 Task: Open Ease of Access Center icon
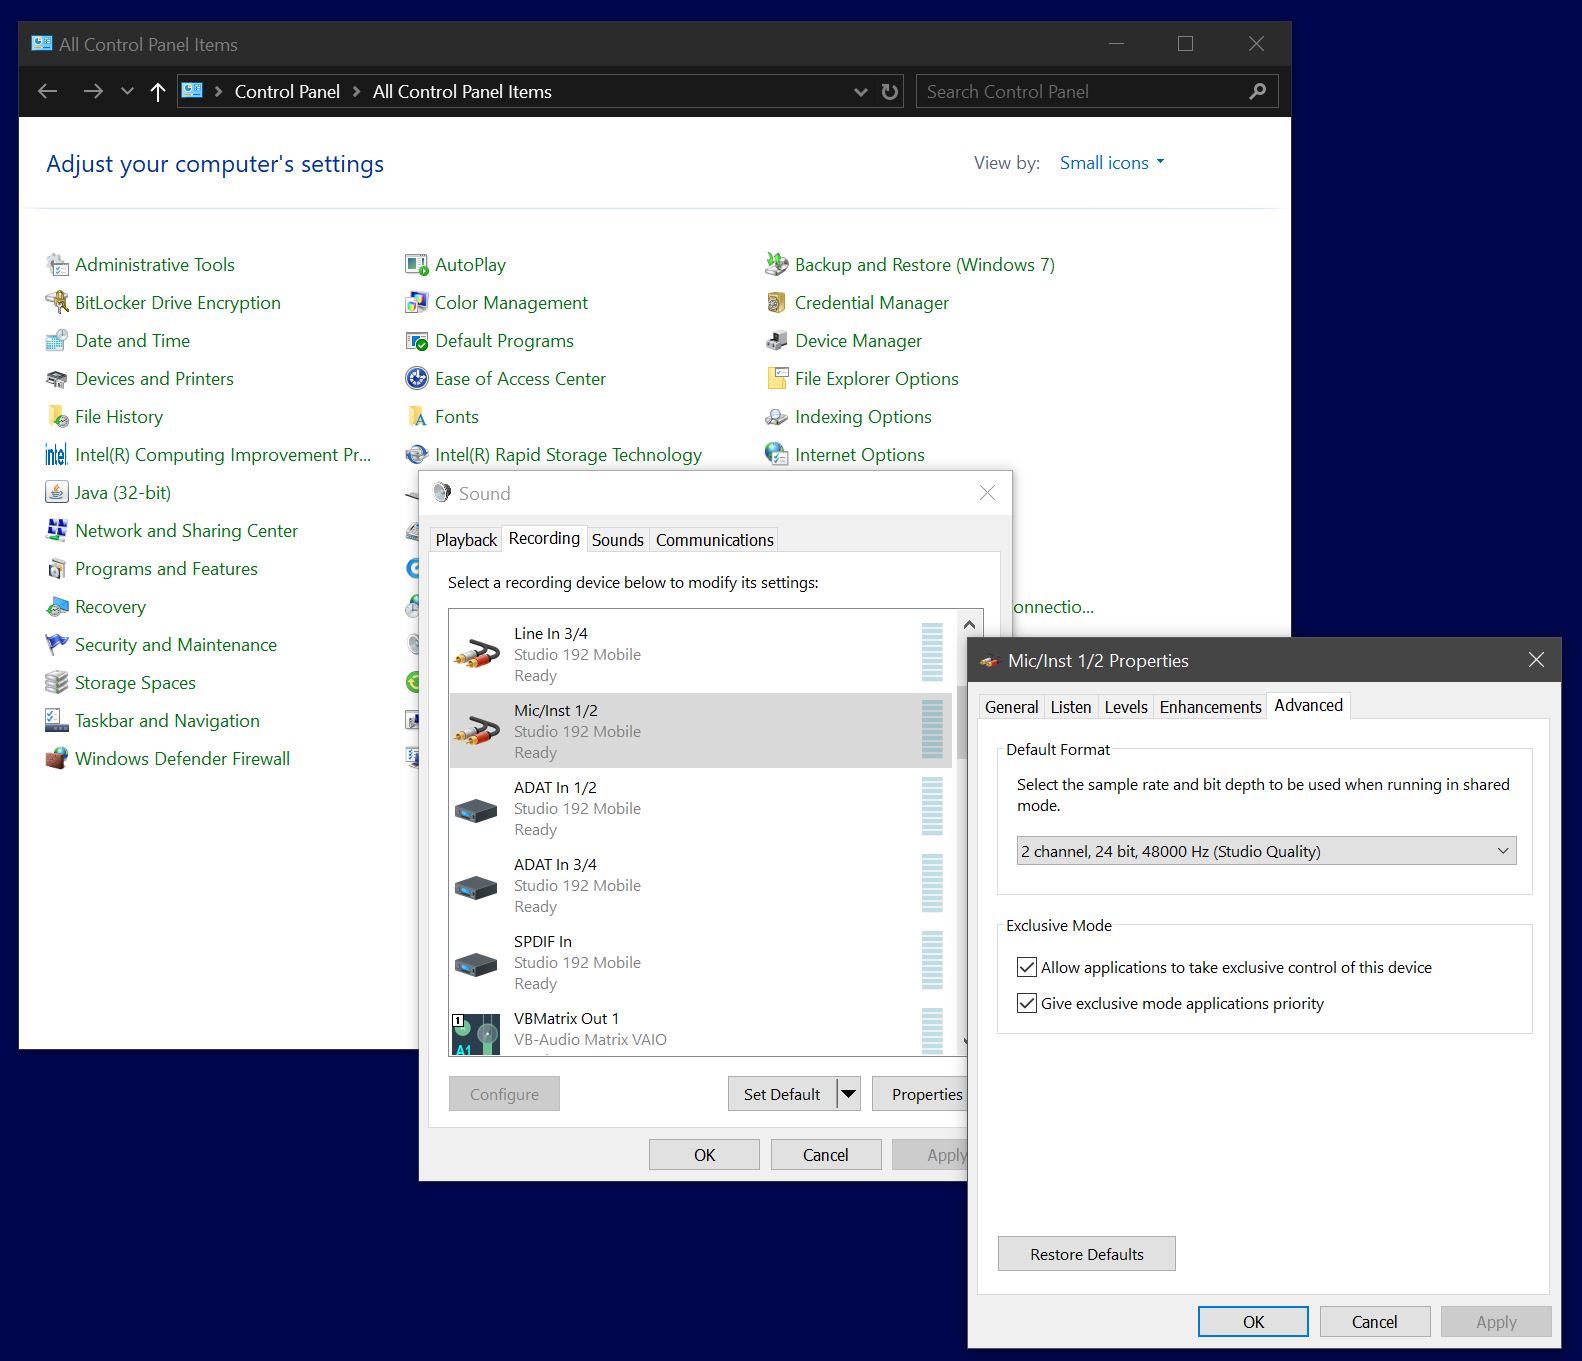pos(417,379)
